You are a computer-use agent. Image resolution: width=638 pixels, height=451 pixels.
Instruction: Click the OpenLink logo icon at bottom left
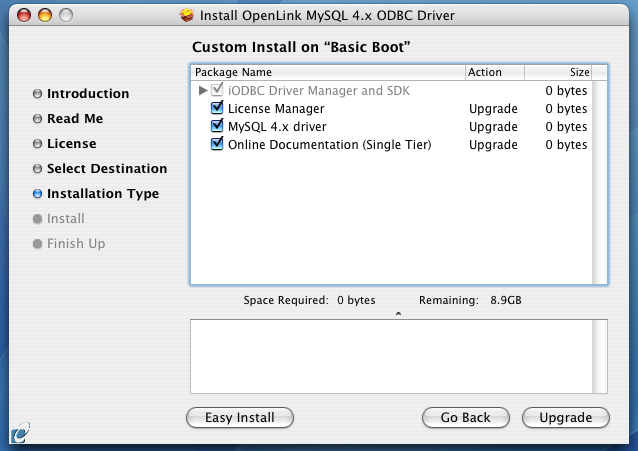(20, 433)
